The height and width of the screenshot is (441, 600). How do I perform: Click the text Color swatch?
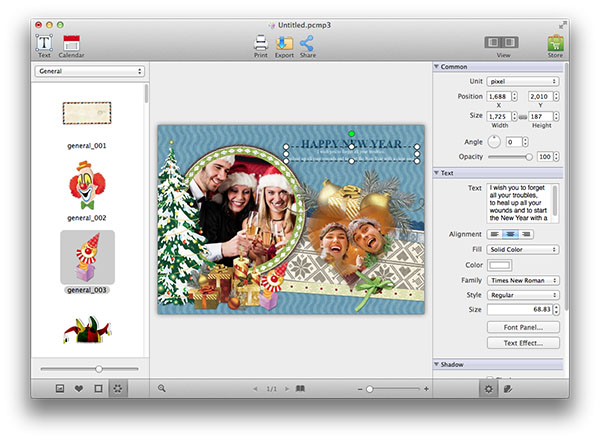(x=498, y=265)
